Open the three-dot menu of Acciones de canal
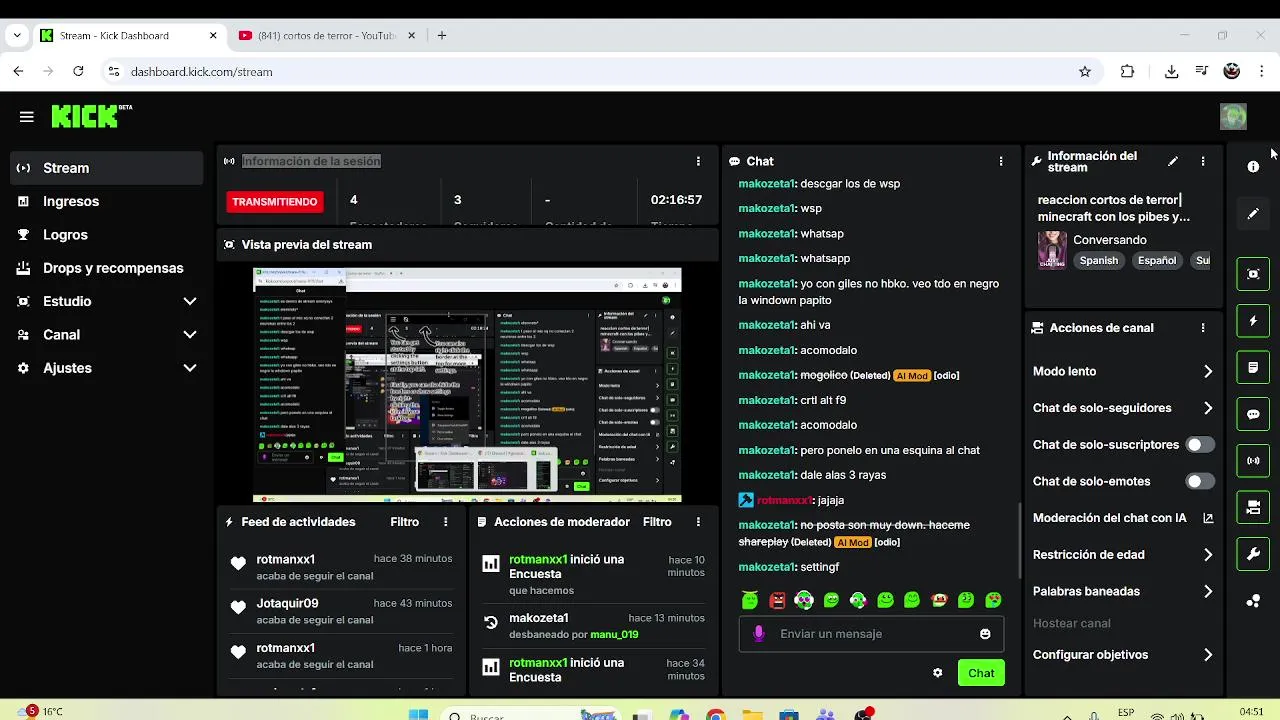1280x720 pixels. point(1203,328)
